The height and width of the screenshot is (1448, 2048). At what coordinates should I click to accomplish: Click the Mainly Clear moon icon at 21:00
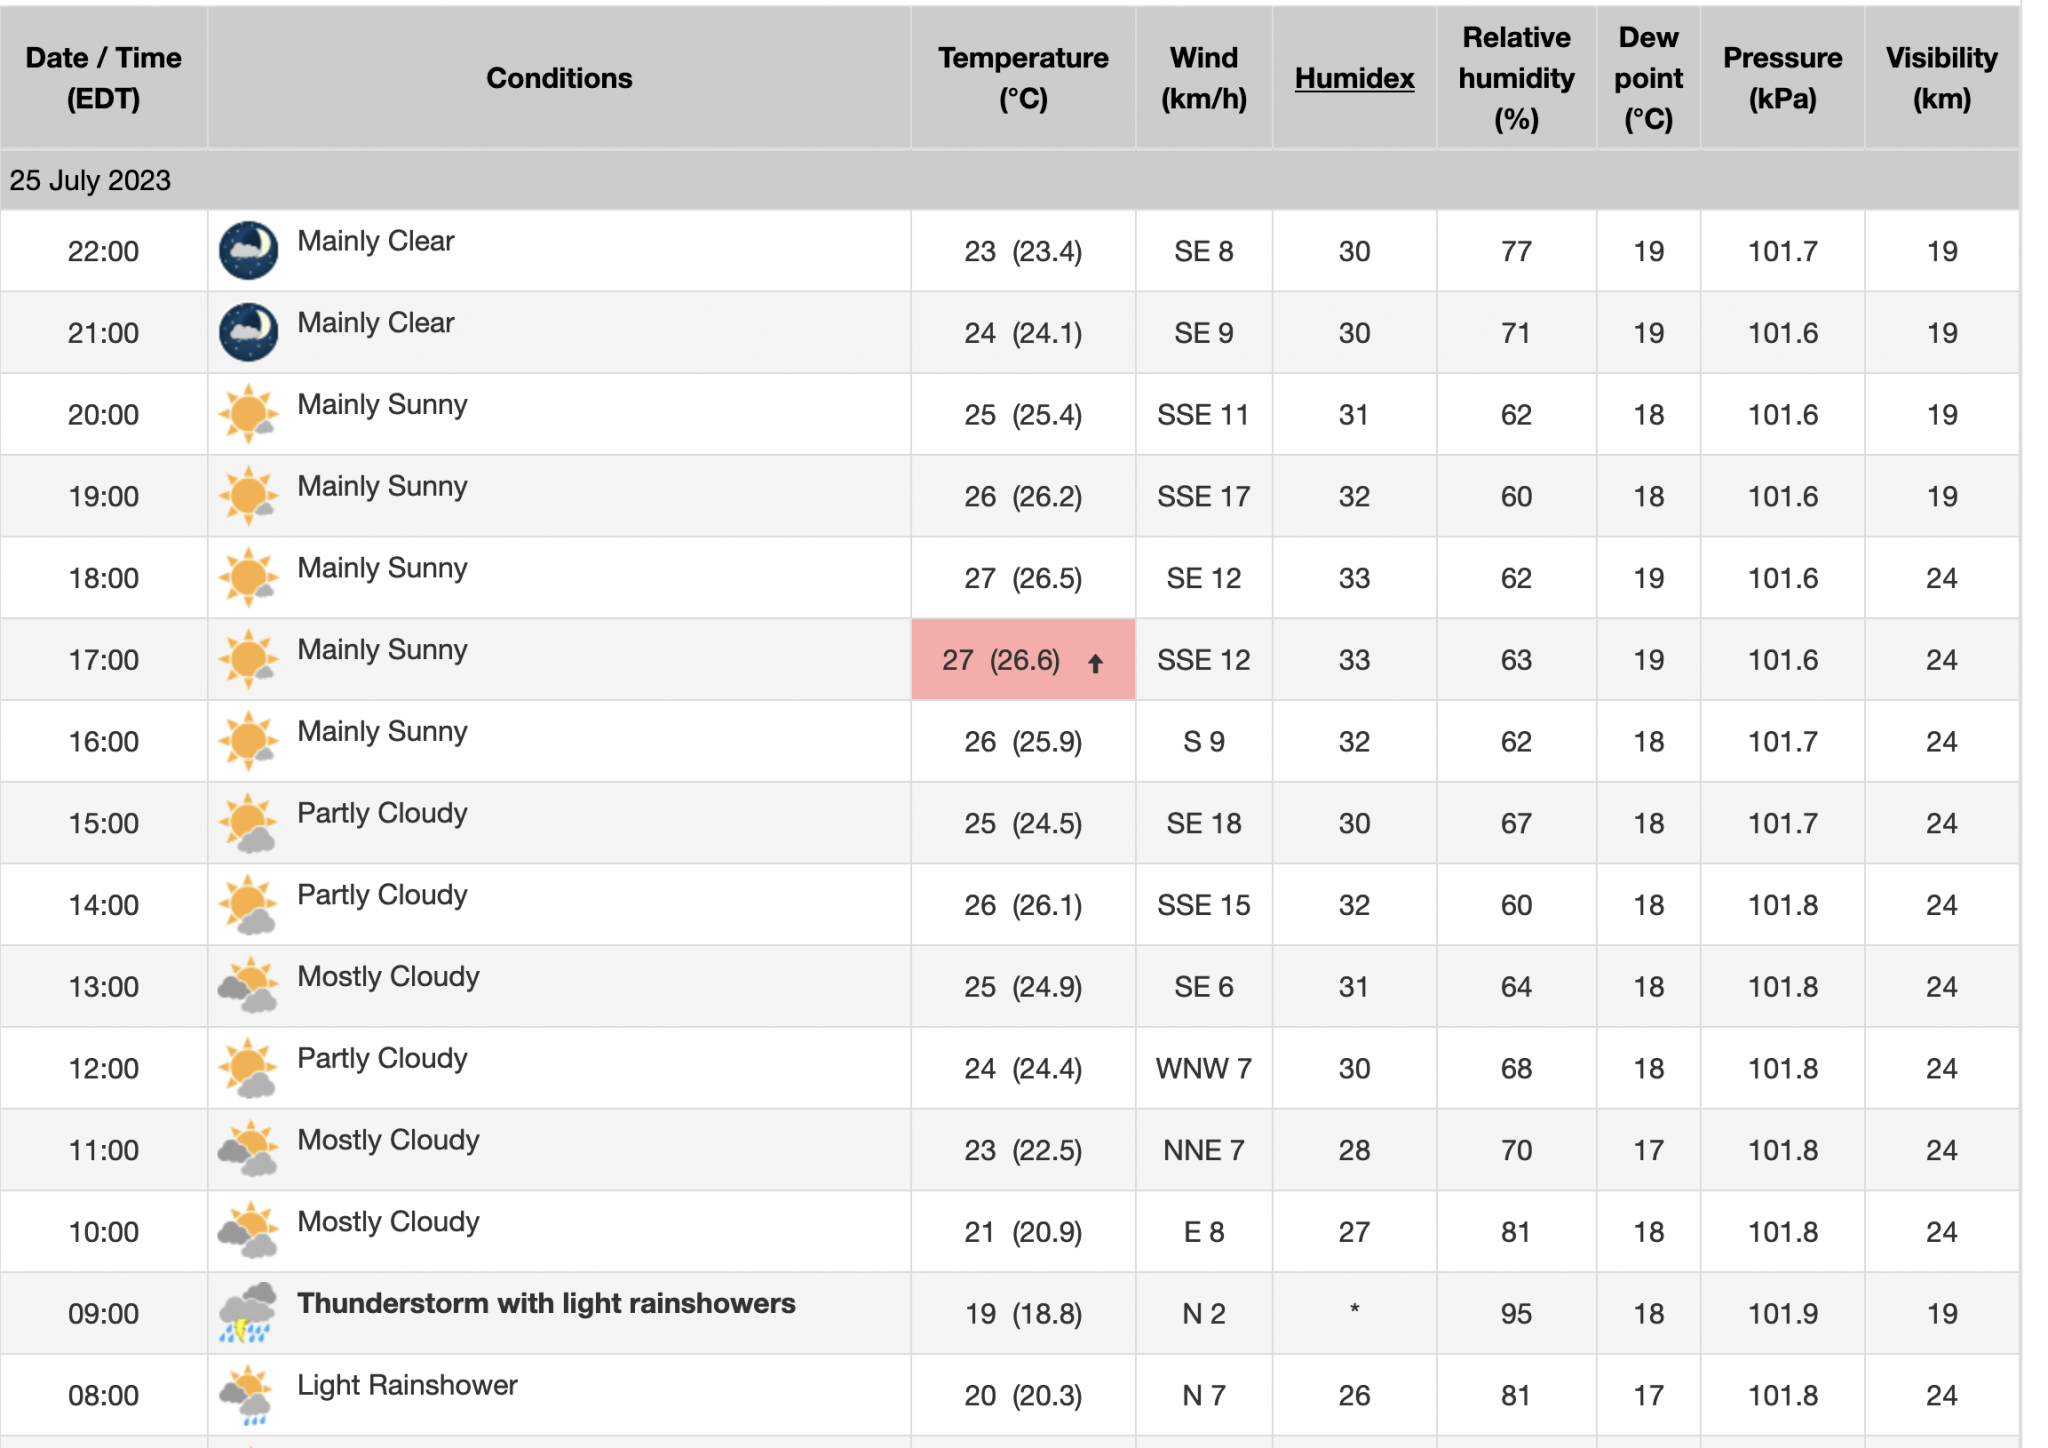(248, 332)
